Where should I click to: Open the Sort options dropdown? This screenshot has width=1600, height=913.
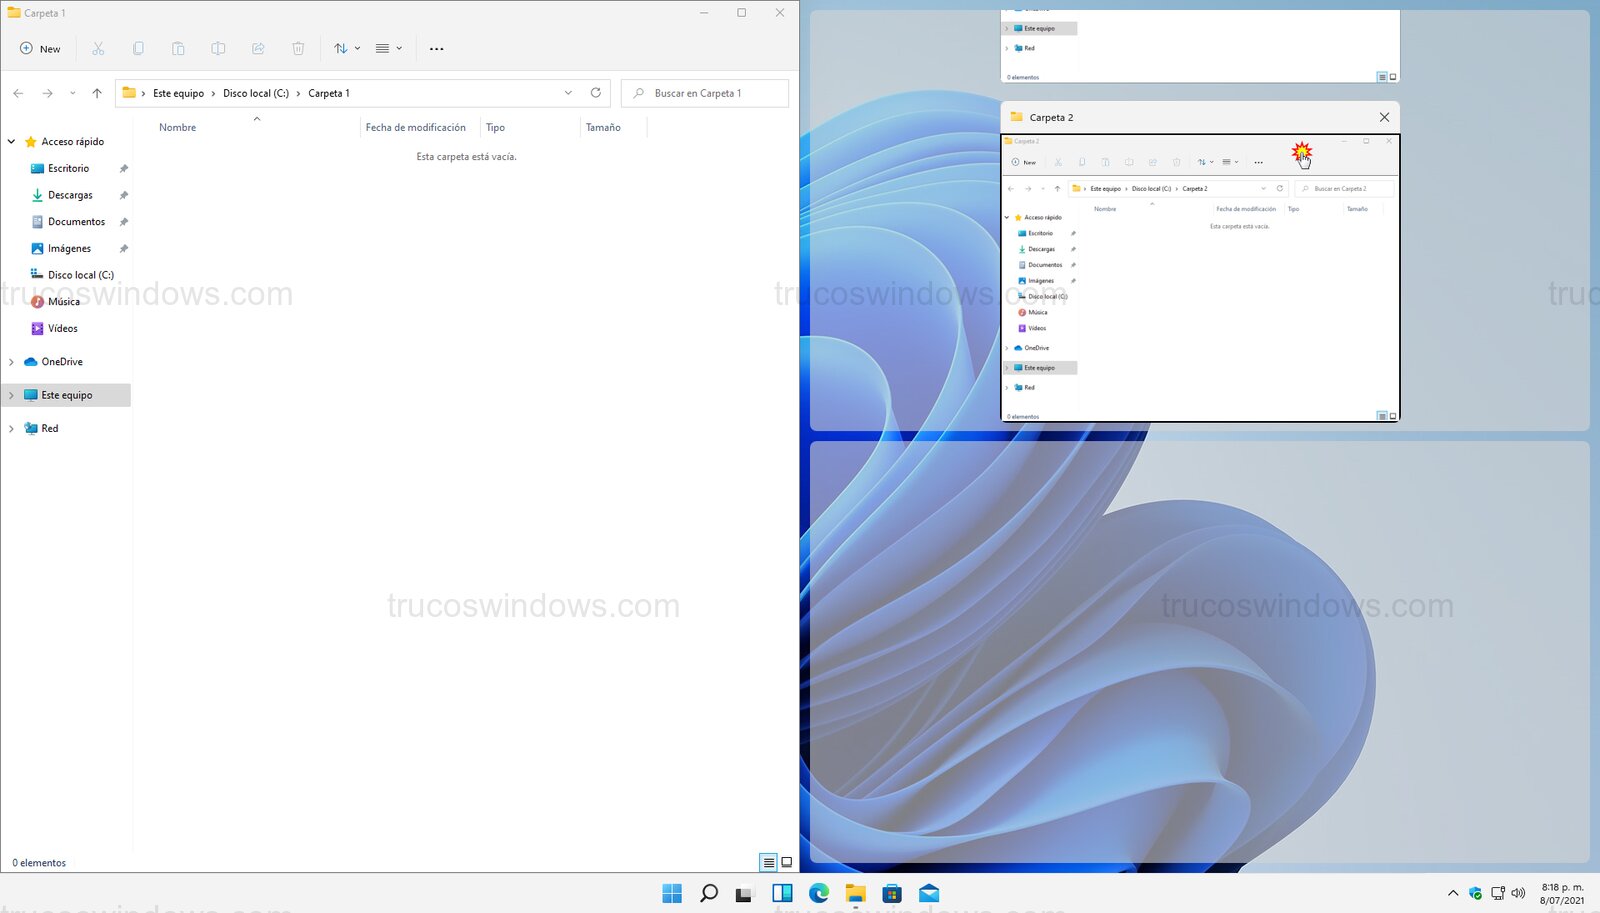pyautogui.click(x=347, y=49)
